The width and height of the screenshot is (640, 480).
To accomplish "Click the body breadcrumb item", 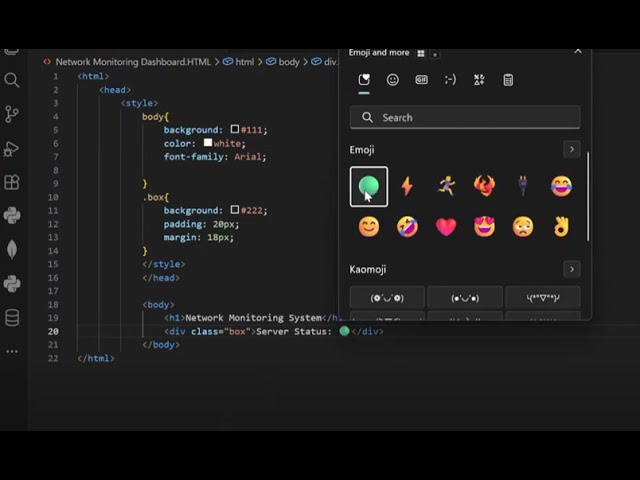I will point(289,62).
